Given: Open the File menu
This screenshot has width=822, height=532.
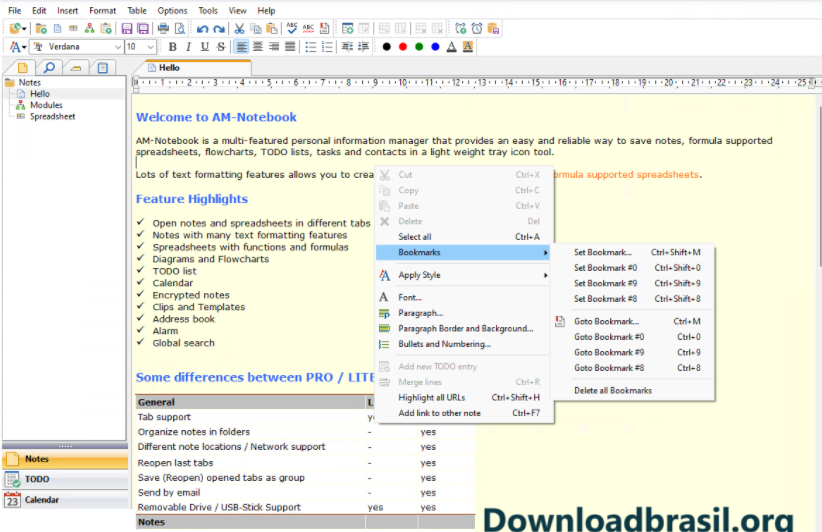Looking at the screenshot, I should 15,10.
